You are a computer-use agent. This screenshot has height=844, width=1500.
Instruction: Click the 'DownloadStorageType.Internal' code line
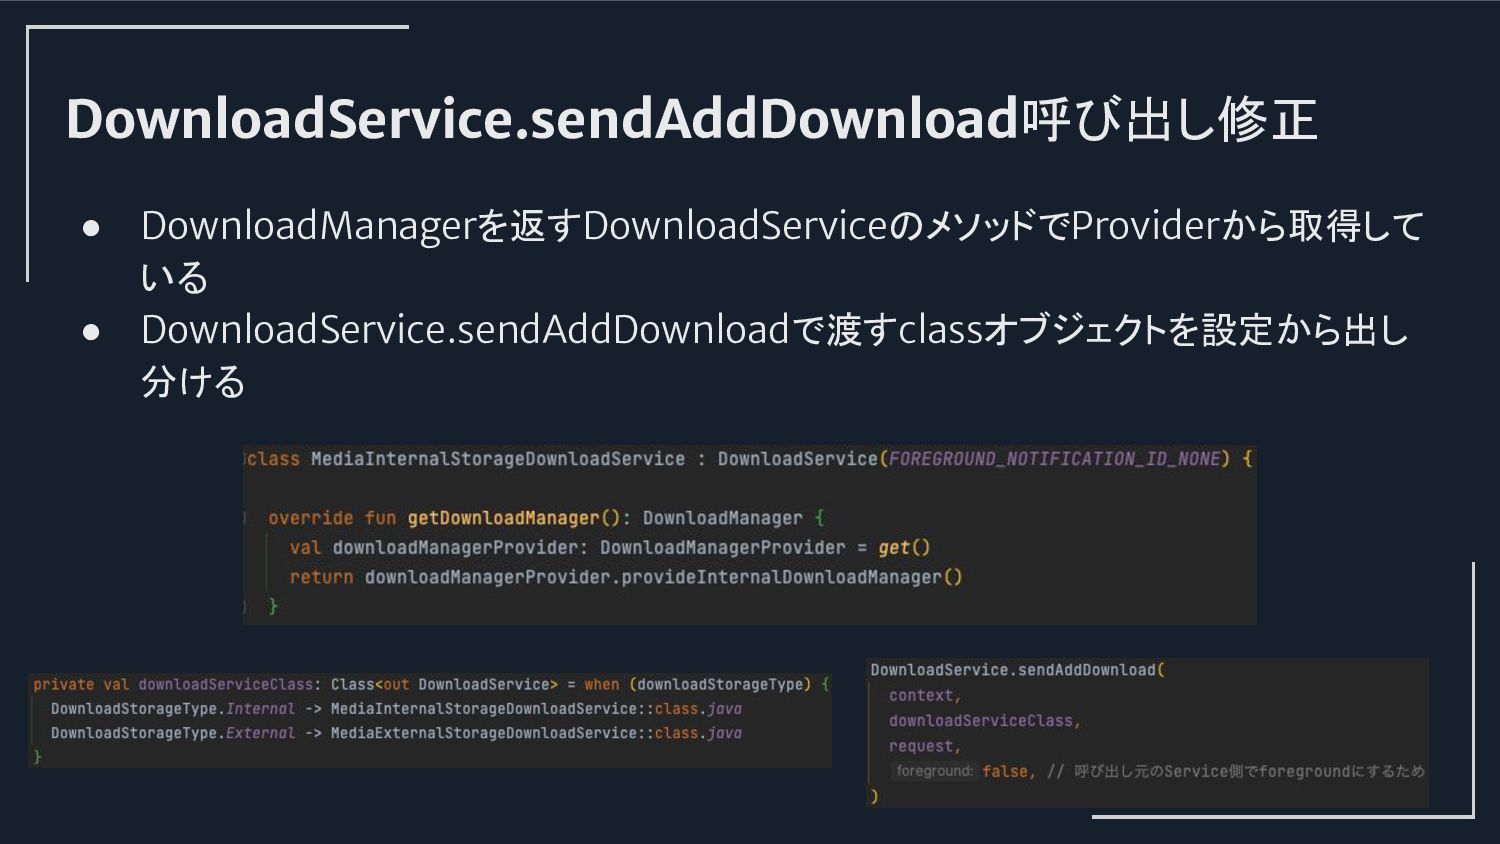[x=396, y=709]
